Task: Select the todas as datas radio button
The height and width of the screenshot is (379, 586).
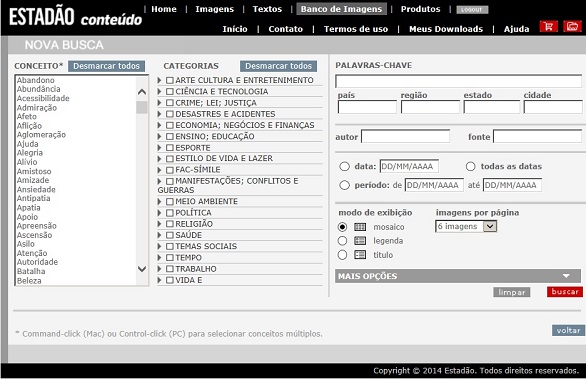Action: click(471, 166)
